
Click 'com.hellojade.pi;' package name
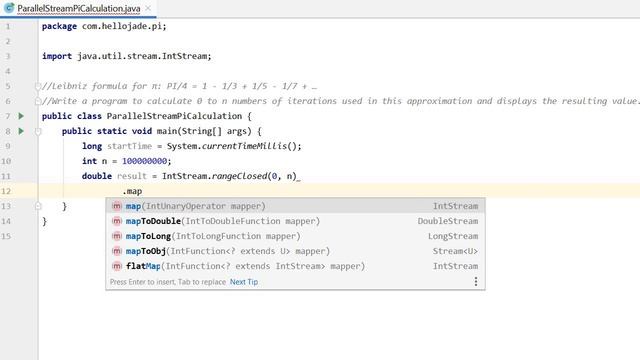pyautogui.click(x=124, y=26)
